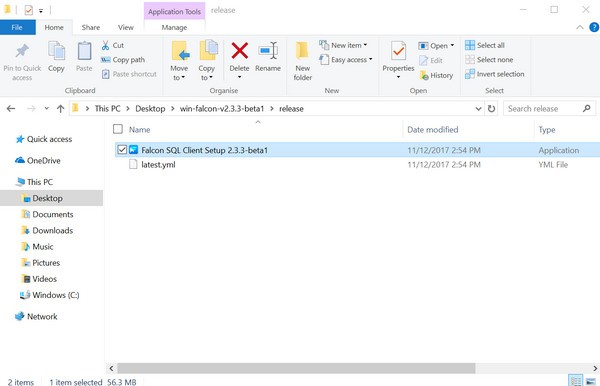Go up one folder level arrow
Image resolution: width=600 pixels, height=386 pixels.
60,109
